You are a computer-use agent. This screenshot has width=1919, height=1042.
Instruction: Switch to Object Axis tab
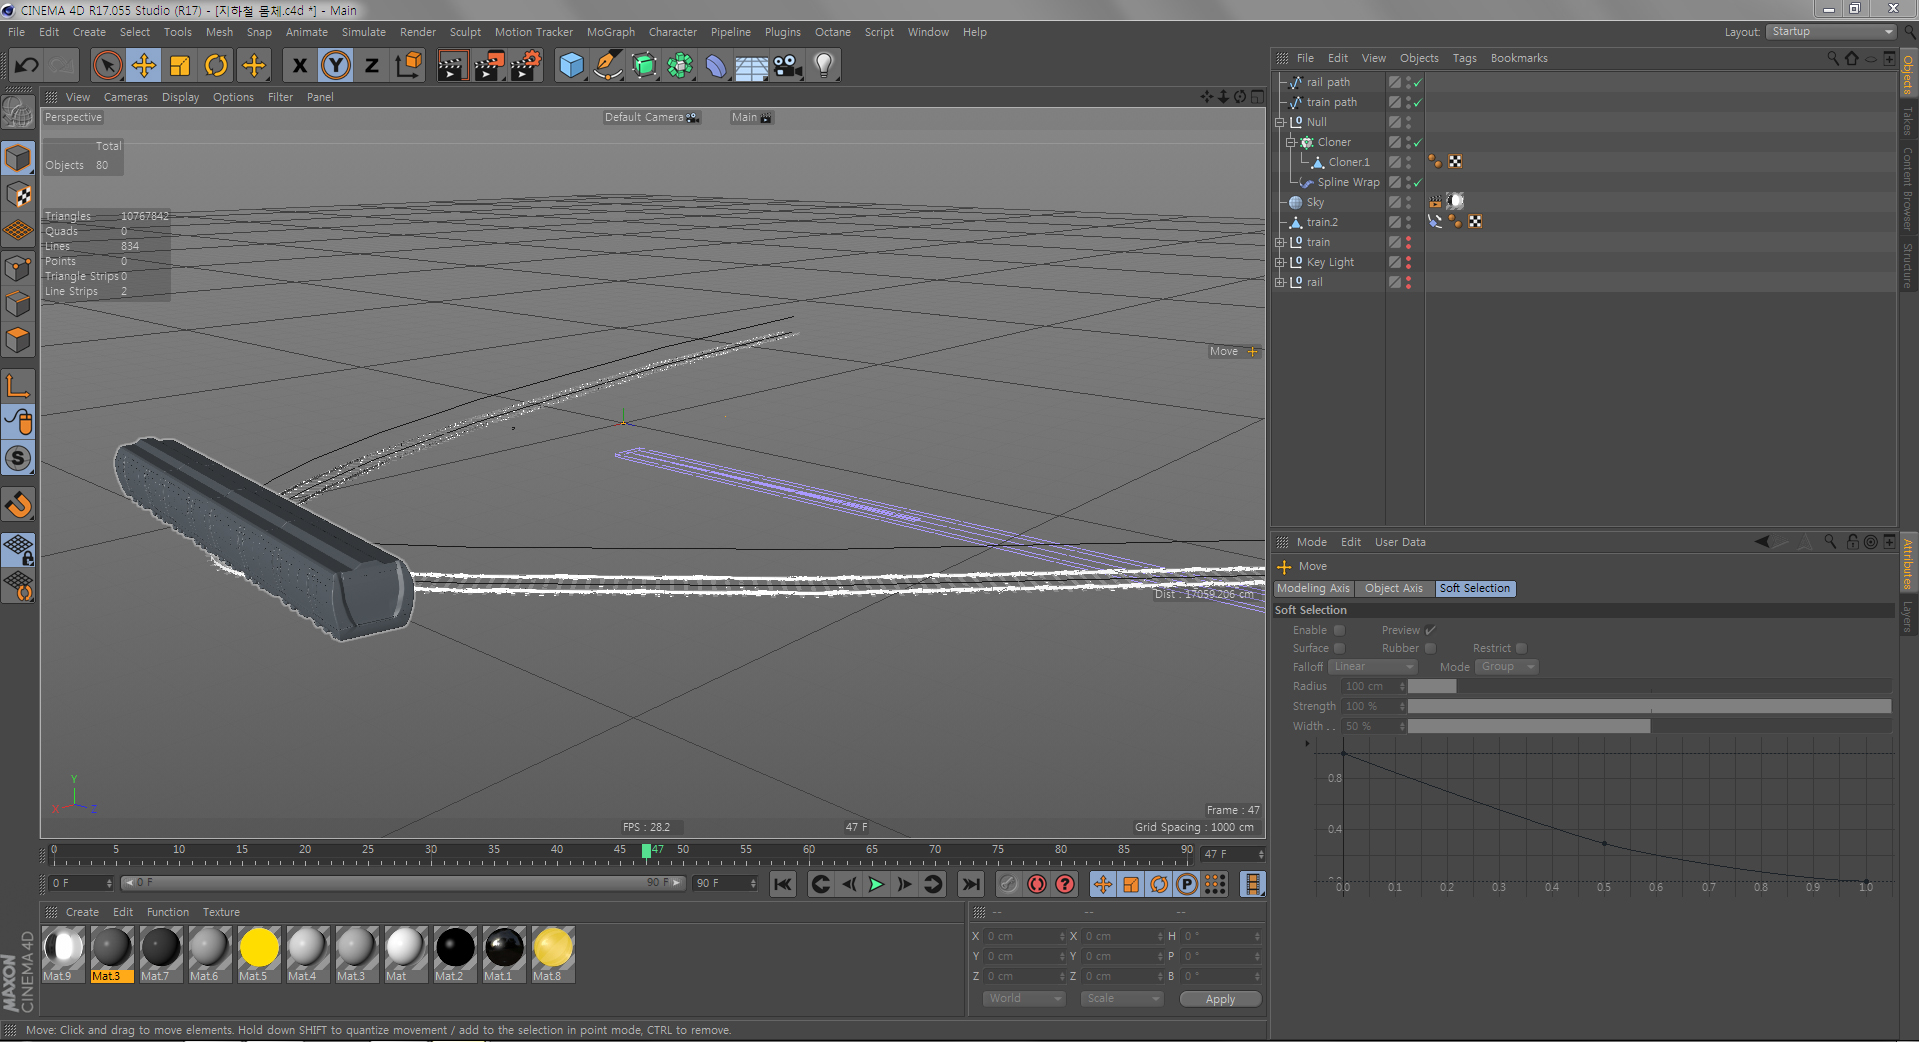(1393, 588)
